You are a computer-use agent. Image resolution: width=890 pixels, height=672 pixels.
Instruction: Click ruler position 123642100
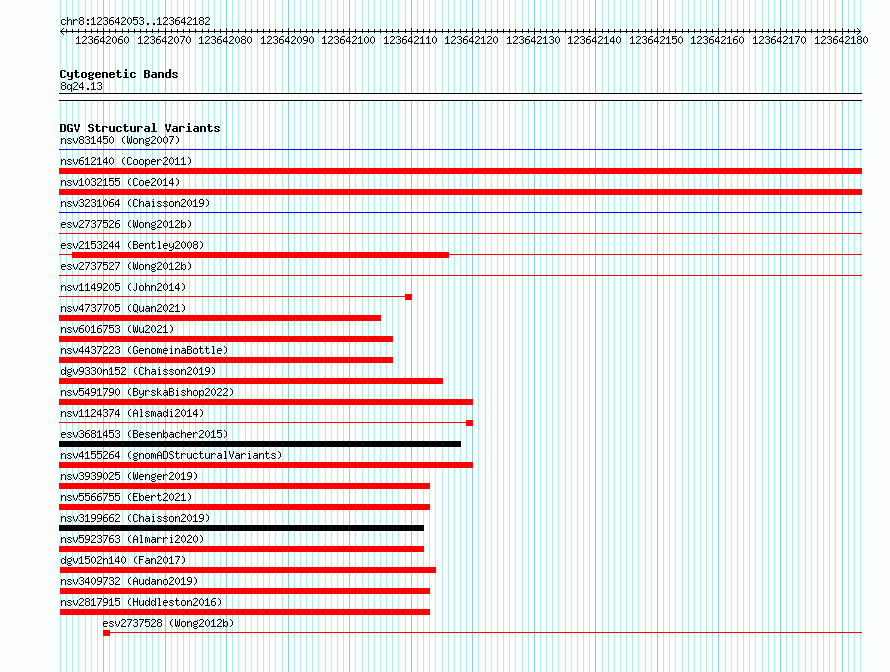click(x=349, y=40)
